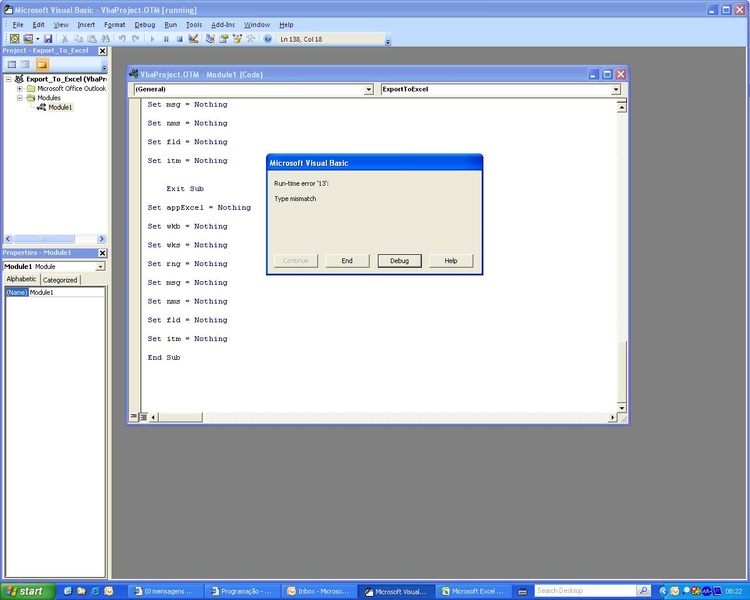The width and height of the screenshot is (750, 600).
Task: Open the Object Browser toolbar icon
Action: (237, 39)
